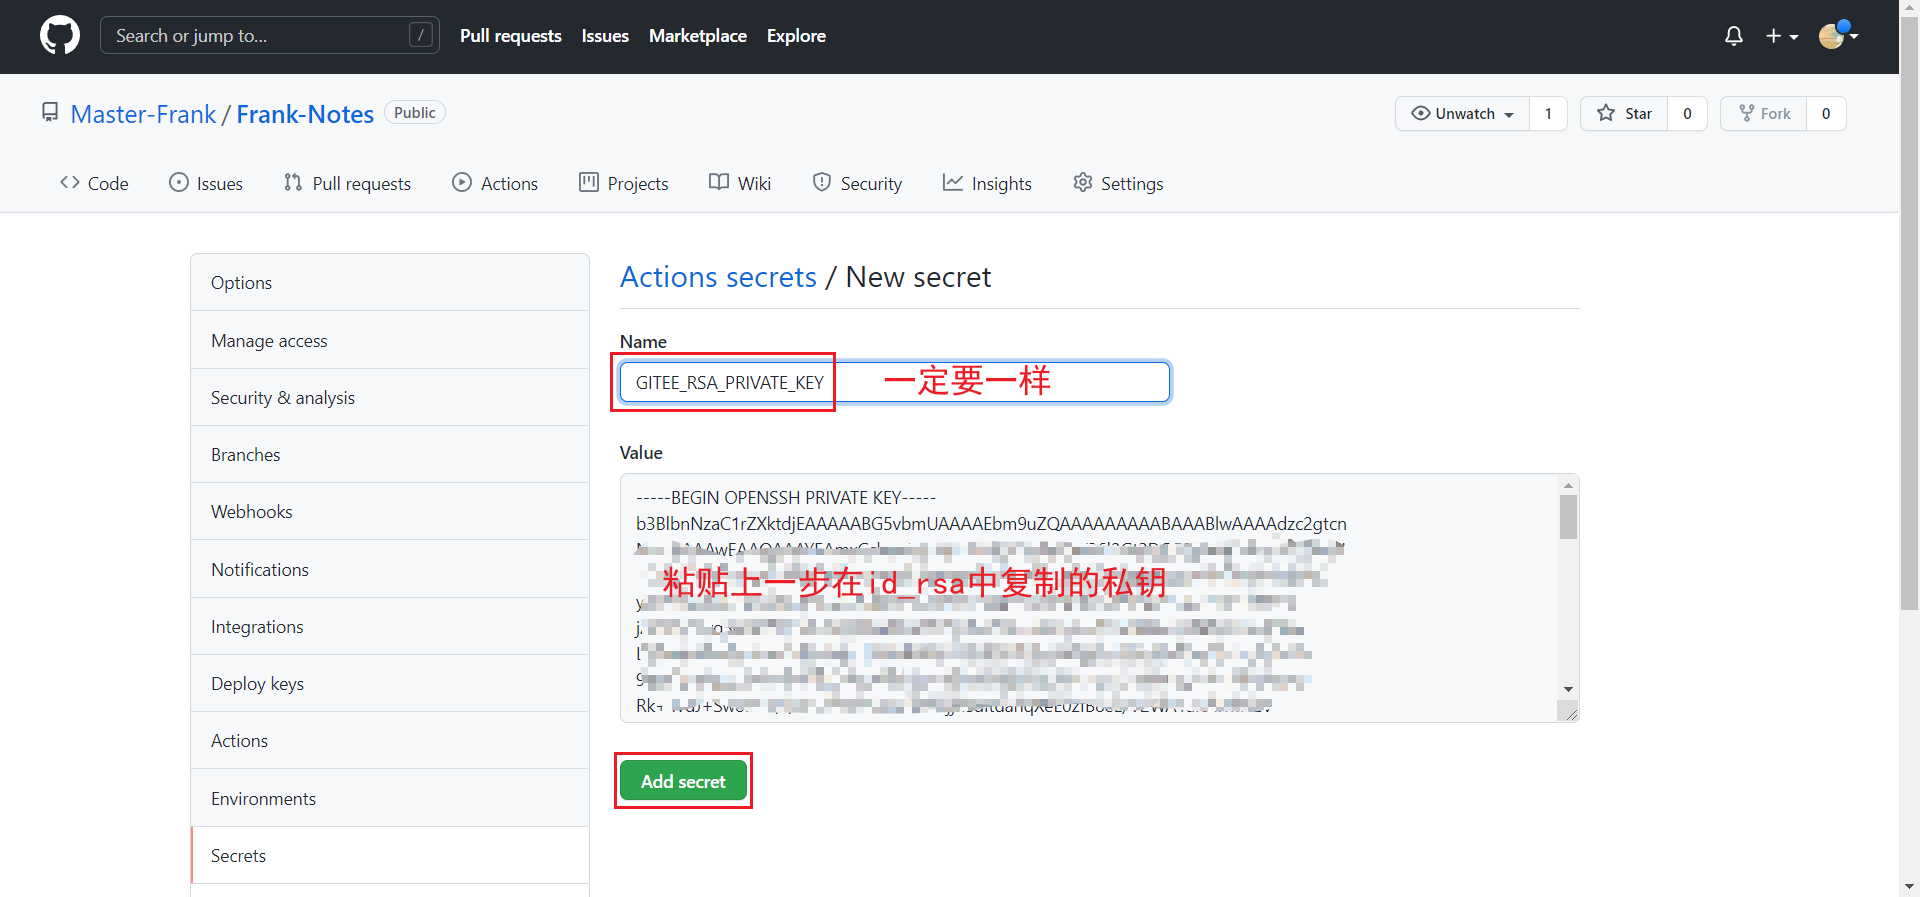Click the repository book icon beside Master-Frank

tap(50, 112)
